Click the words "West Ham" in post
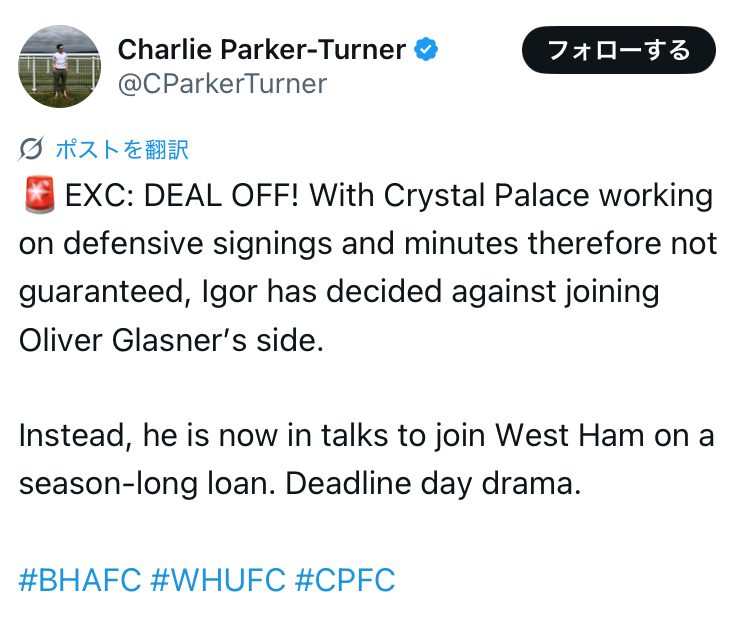 click(x=569, y=436)
